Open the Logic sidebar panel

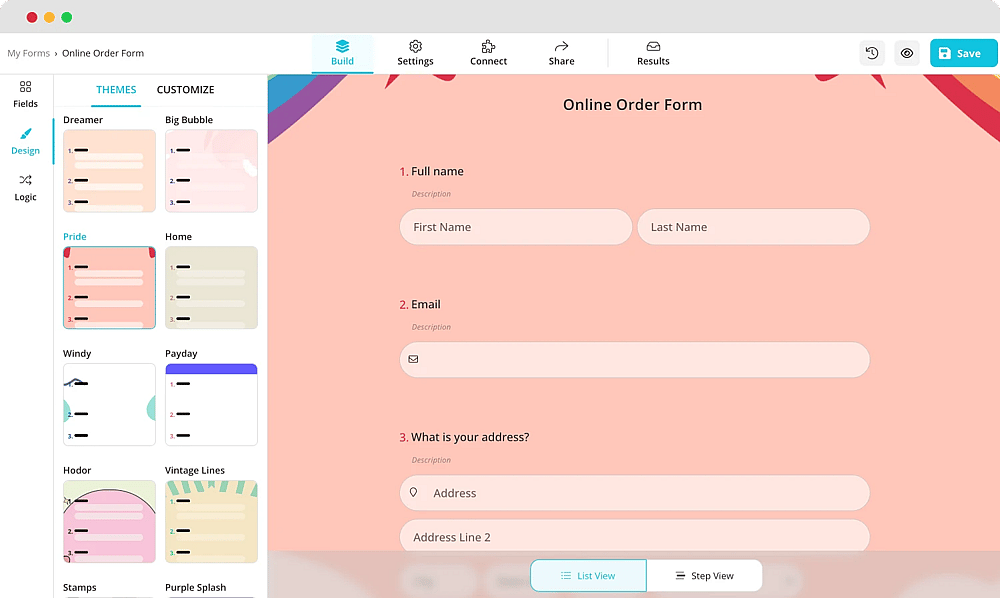click(x=26, y=188)
